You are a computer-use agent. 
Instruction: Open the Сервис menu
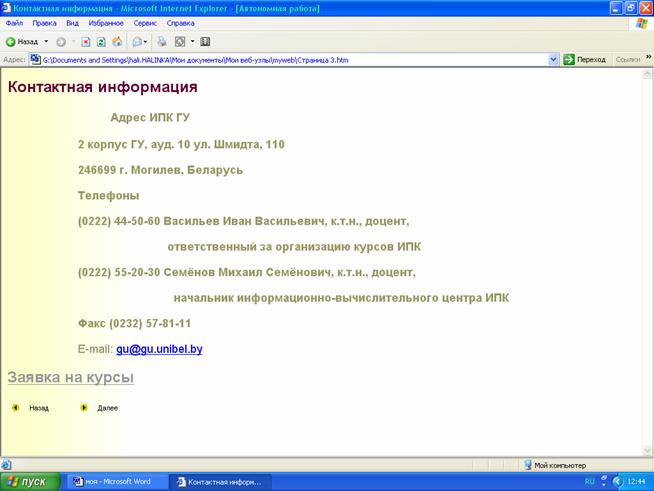[145, 22]
